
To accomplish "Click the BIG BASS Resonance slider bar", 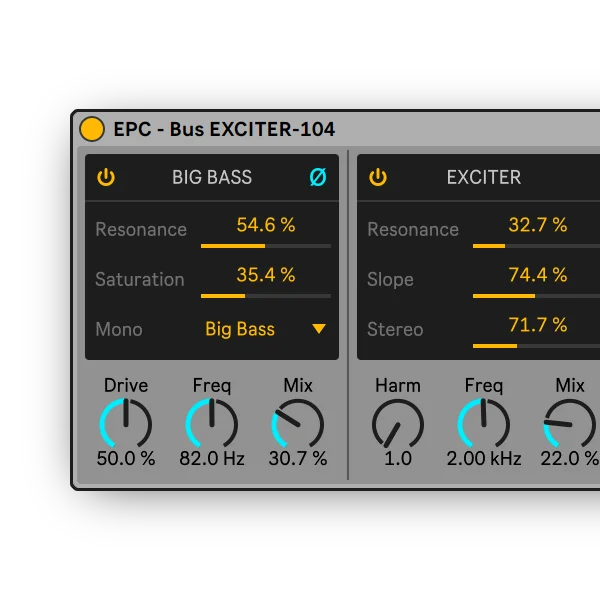I will [x=266, y=246].
